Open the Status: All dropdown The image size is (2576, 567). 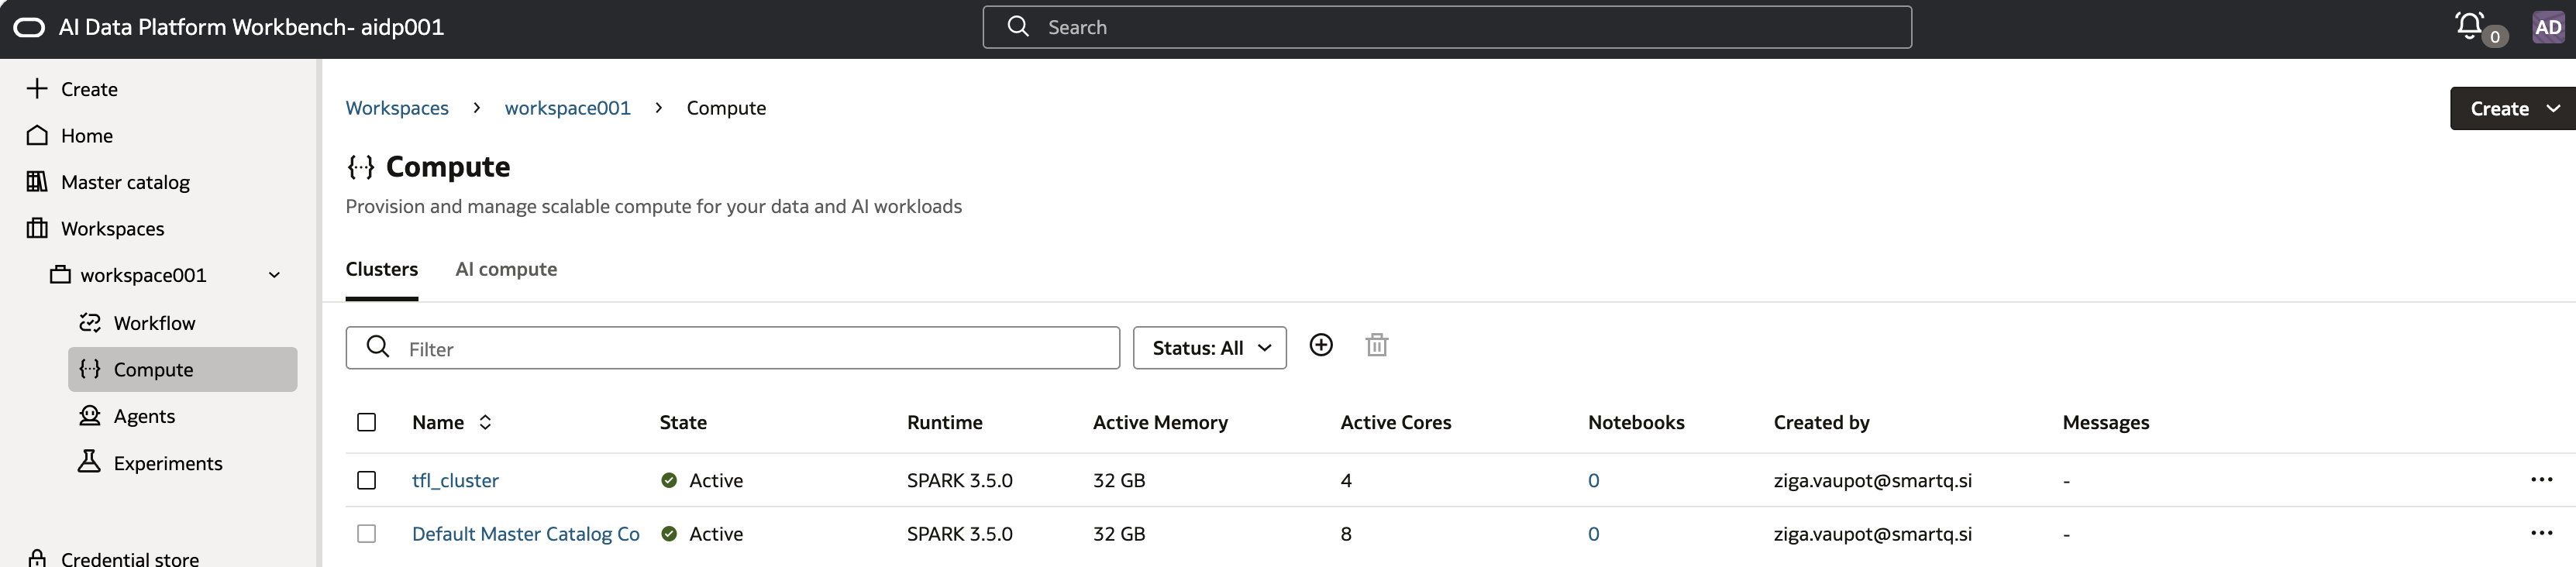1210,347
